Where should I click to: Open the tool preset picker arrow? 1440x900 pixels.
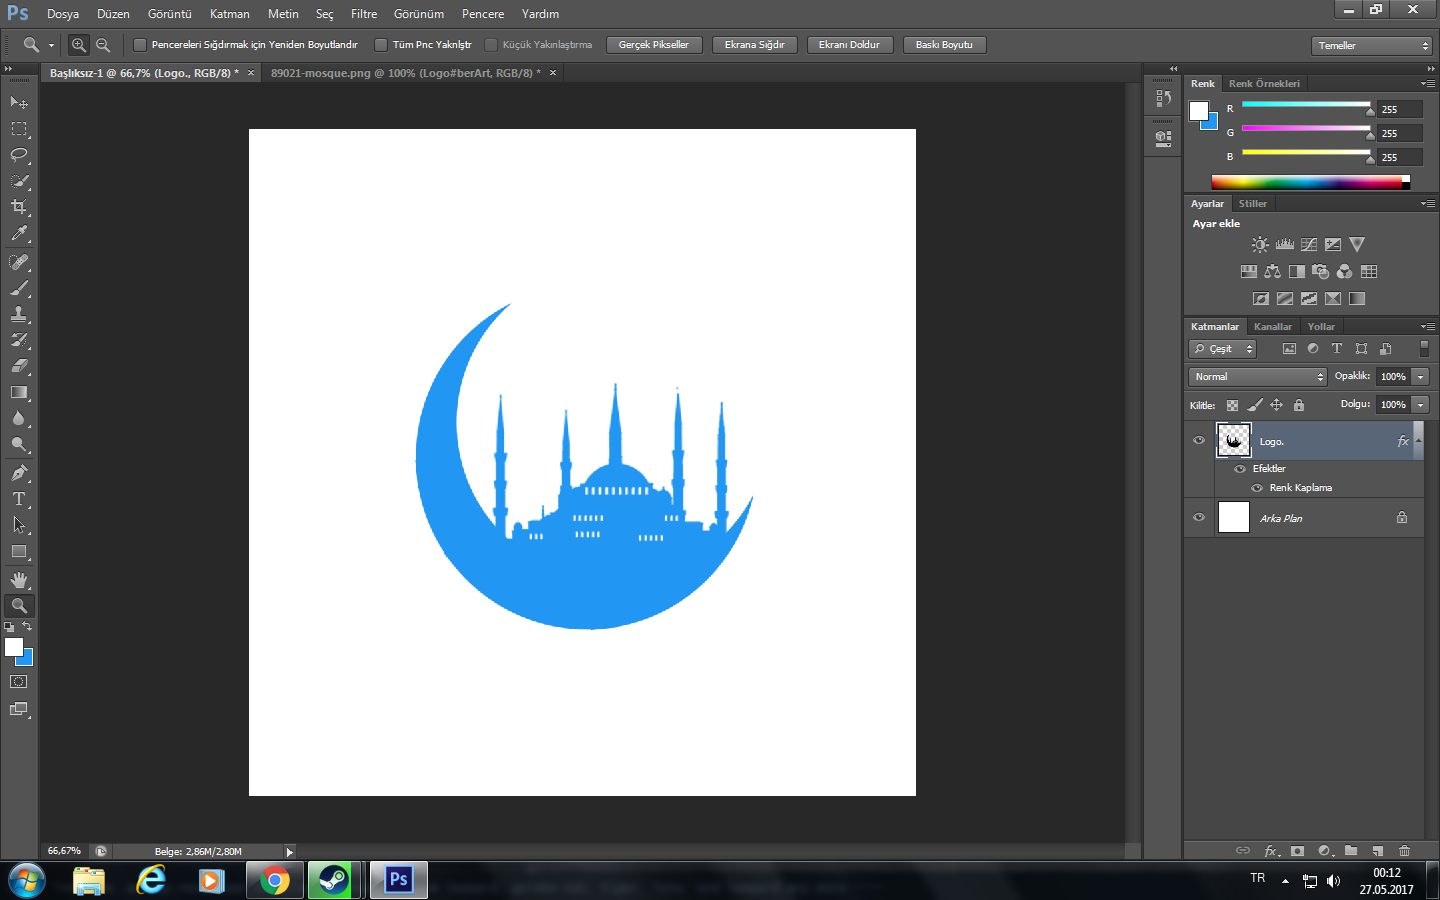tap(51, 45)
